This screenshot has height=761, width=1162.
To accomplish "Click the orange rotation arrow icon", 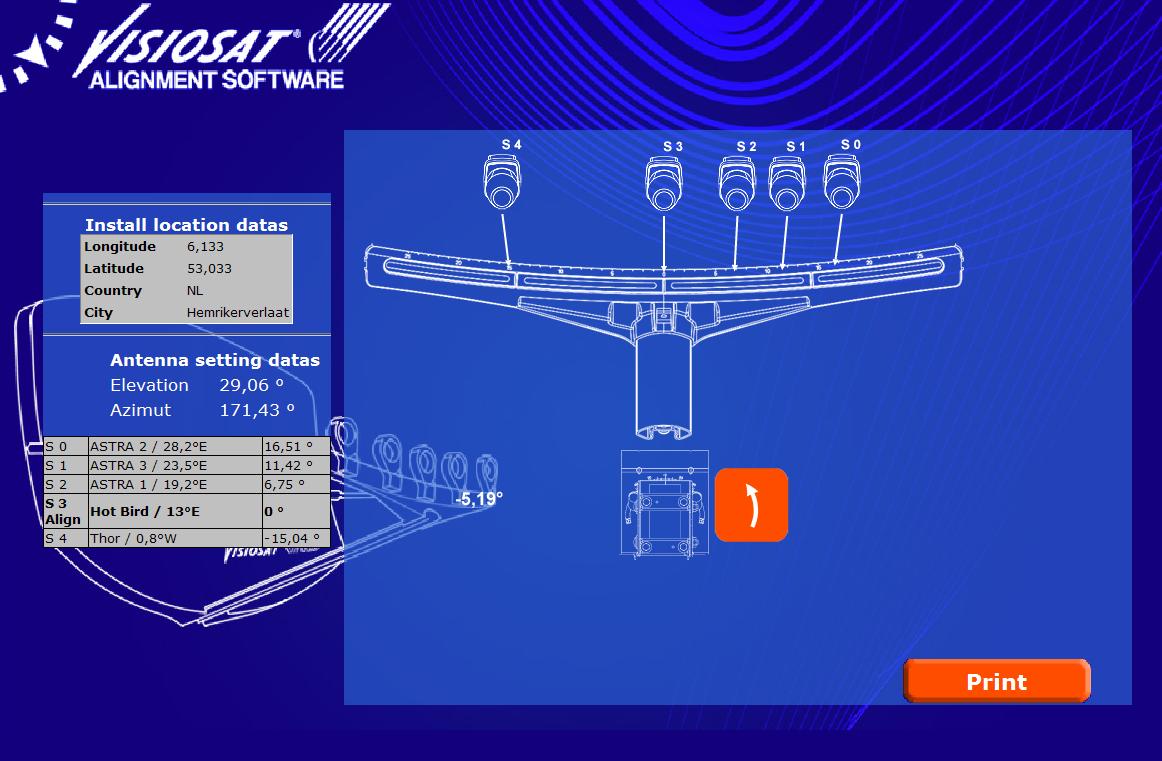I will pos(751,505).
